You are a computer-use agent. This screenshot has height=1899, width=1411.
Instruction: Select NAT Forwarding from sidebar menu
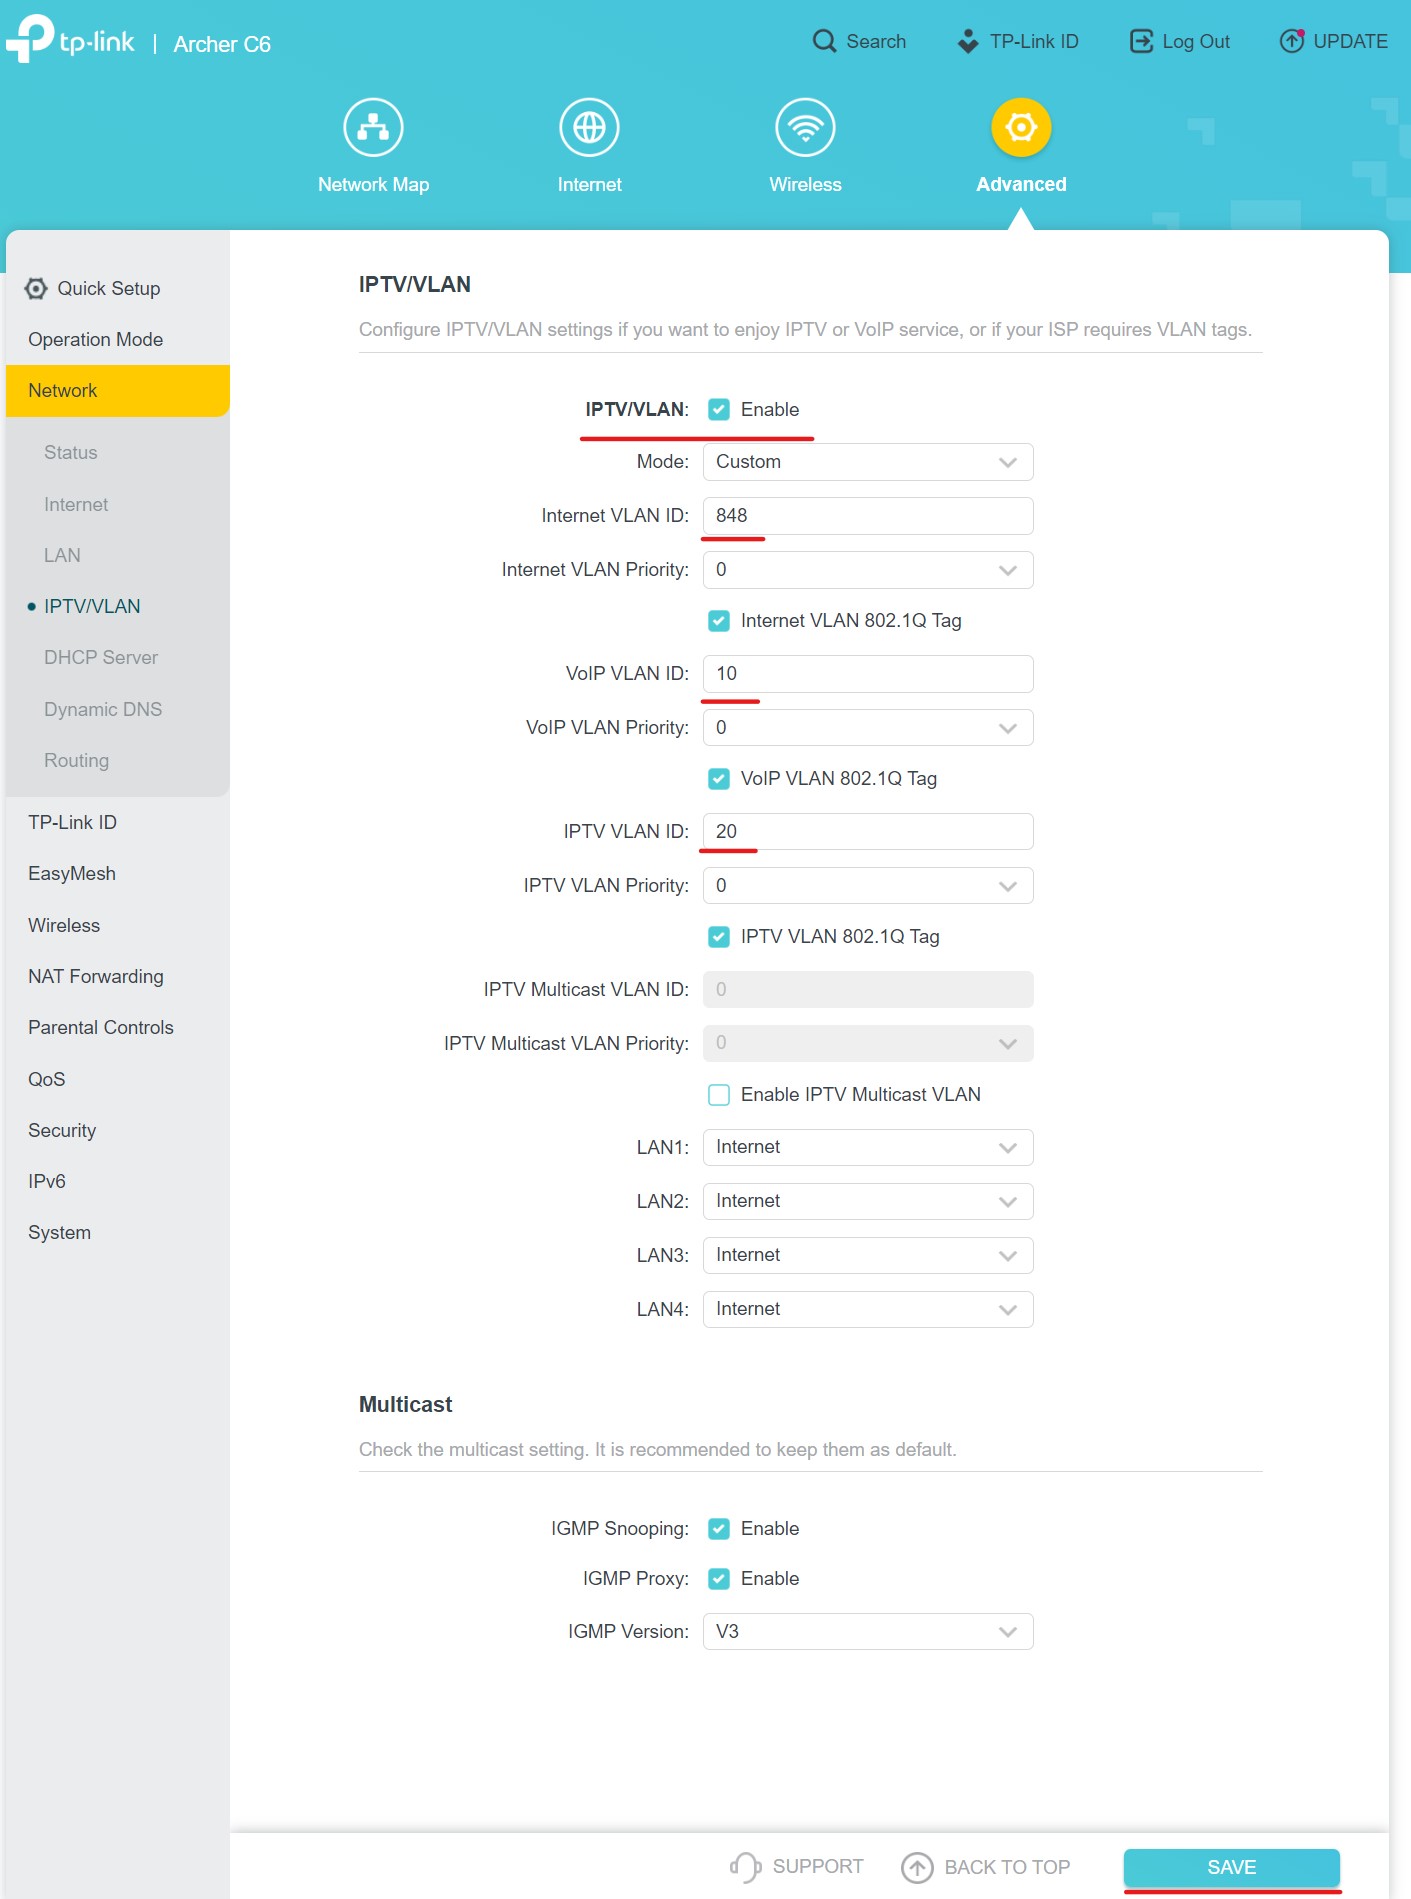[x=96, y=977]
